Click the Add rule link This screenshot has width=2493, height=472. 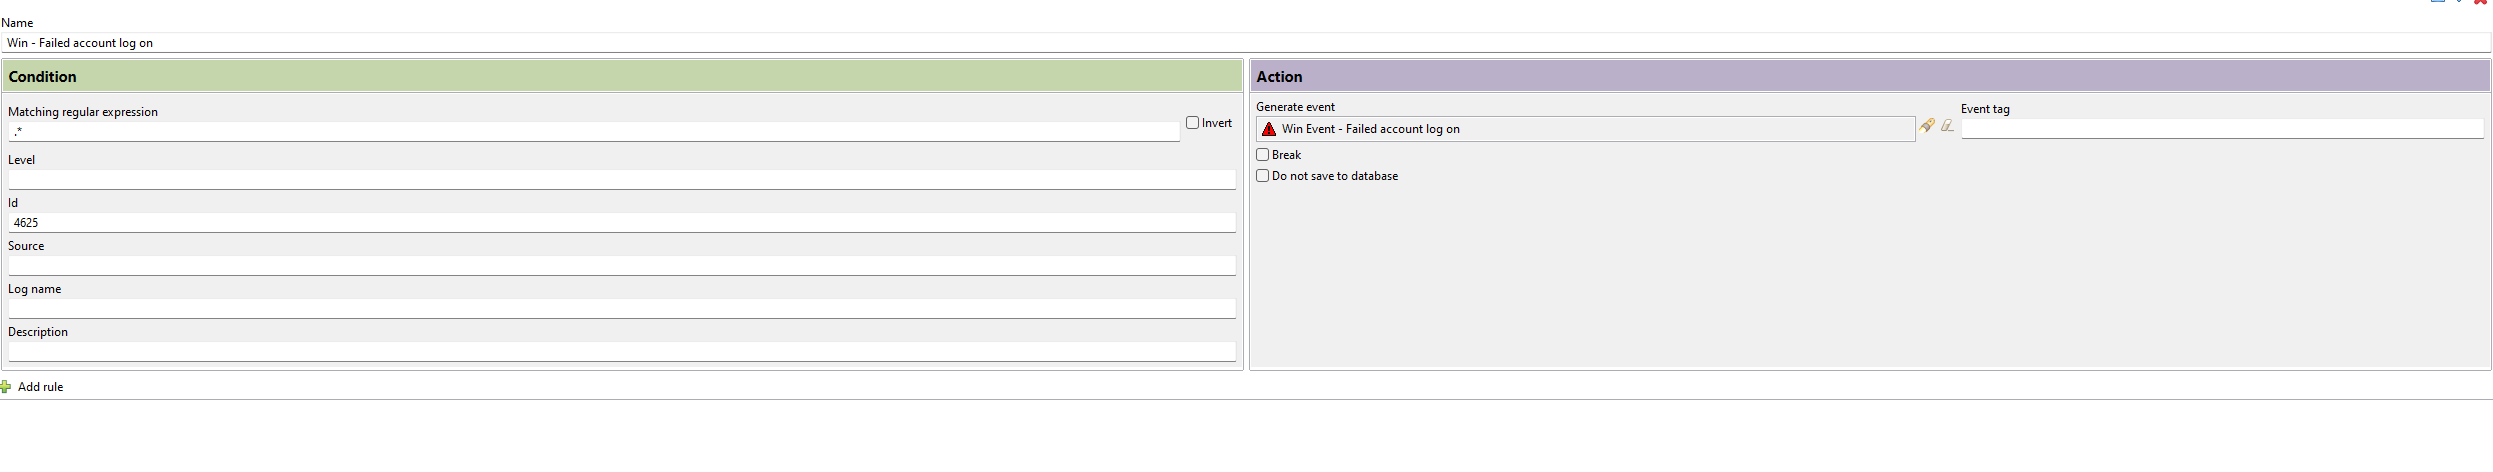pyautogui.click(x=40, y=387)
